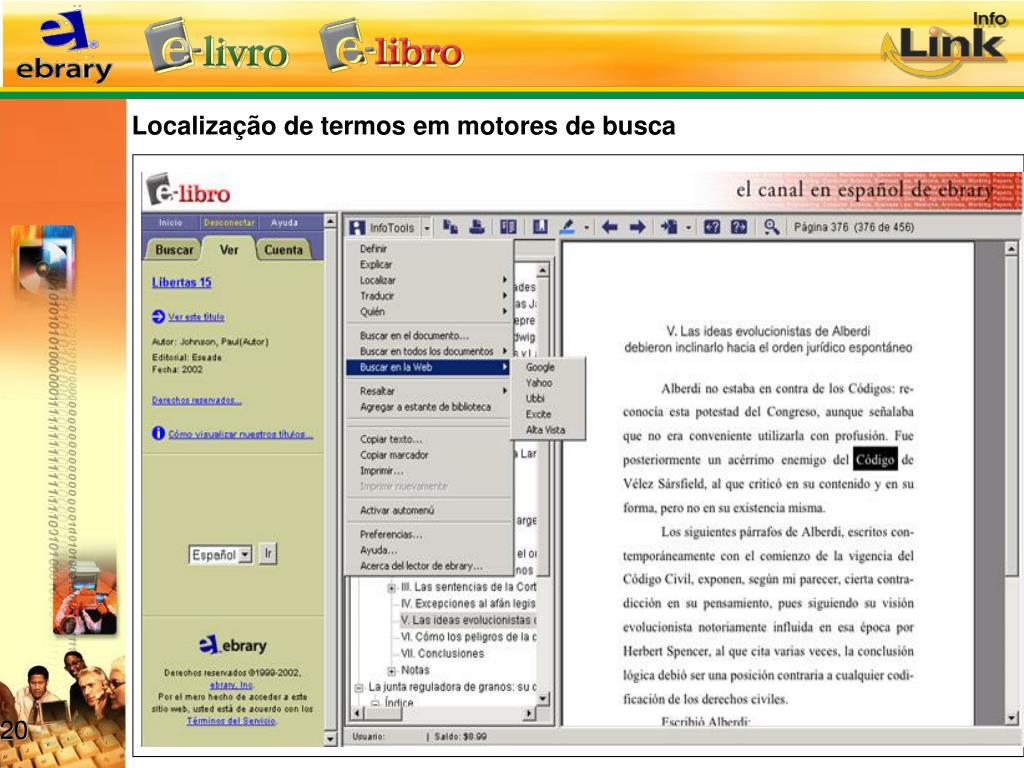
Task: Click the next search hit icon
Action: [739, 227]
